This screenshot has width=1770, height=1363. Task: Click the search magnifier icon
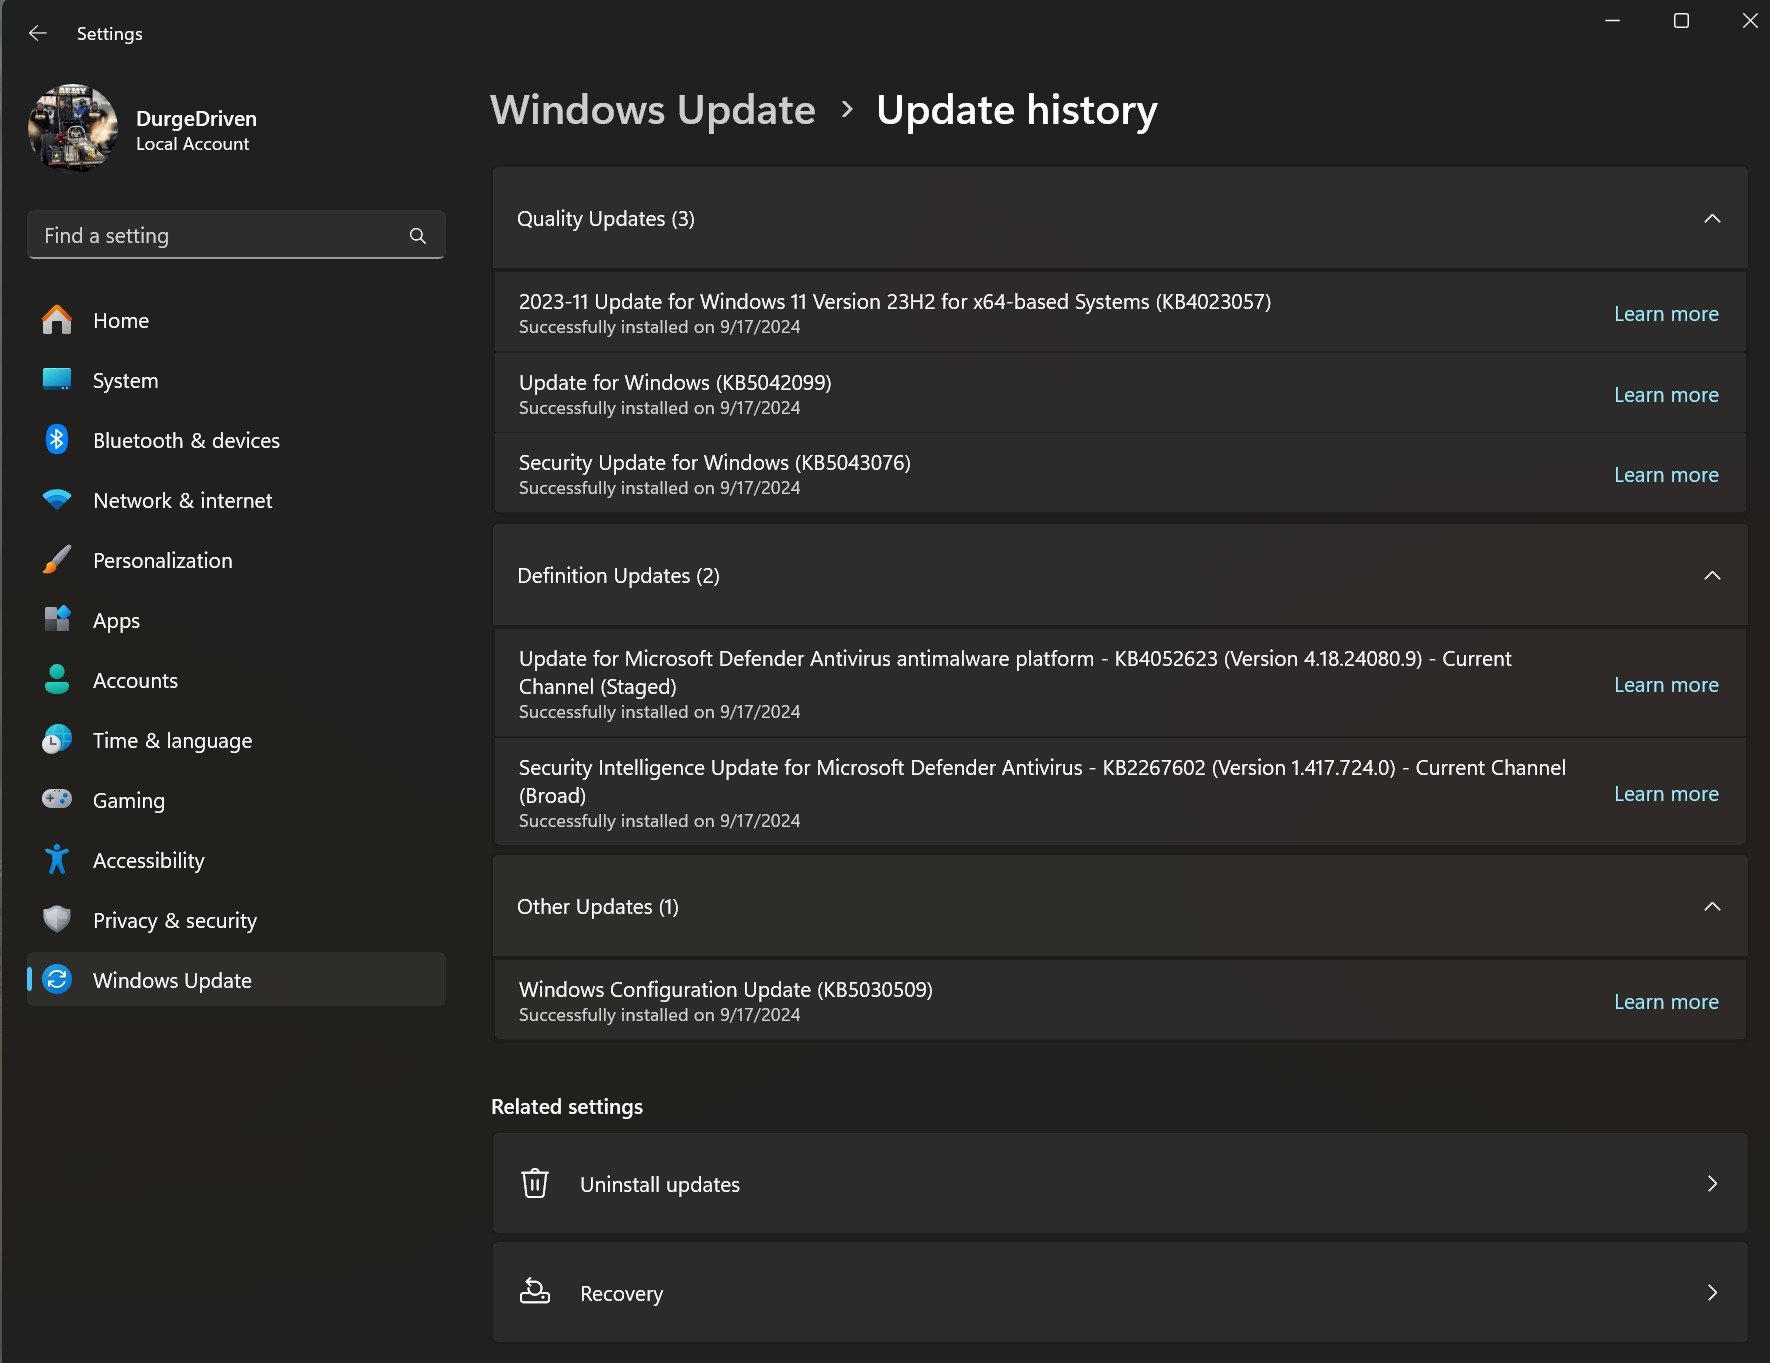(x=418, y=236)
